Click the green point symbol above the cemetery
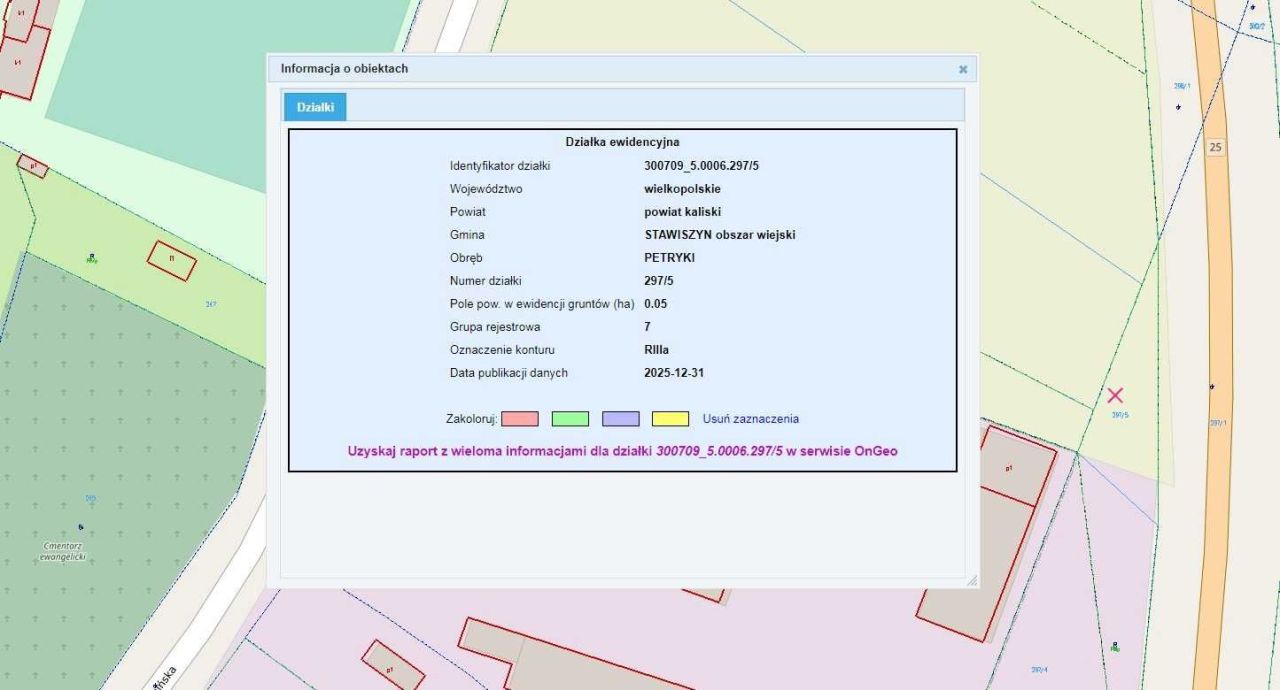The image size is (1280, 690). pyautogui.click(x=92, y=258)
